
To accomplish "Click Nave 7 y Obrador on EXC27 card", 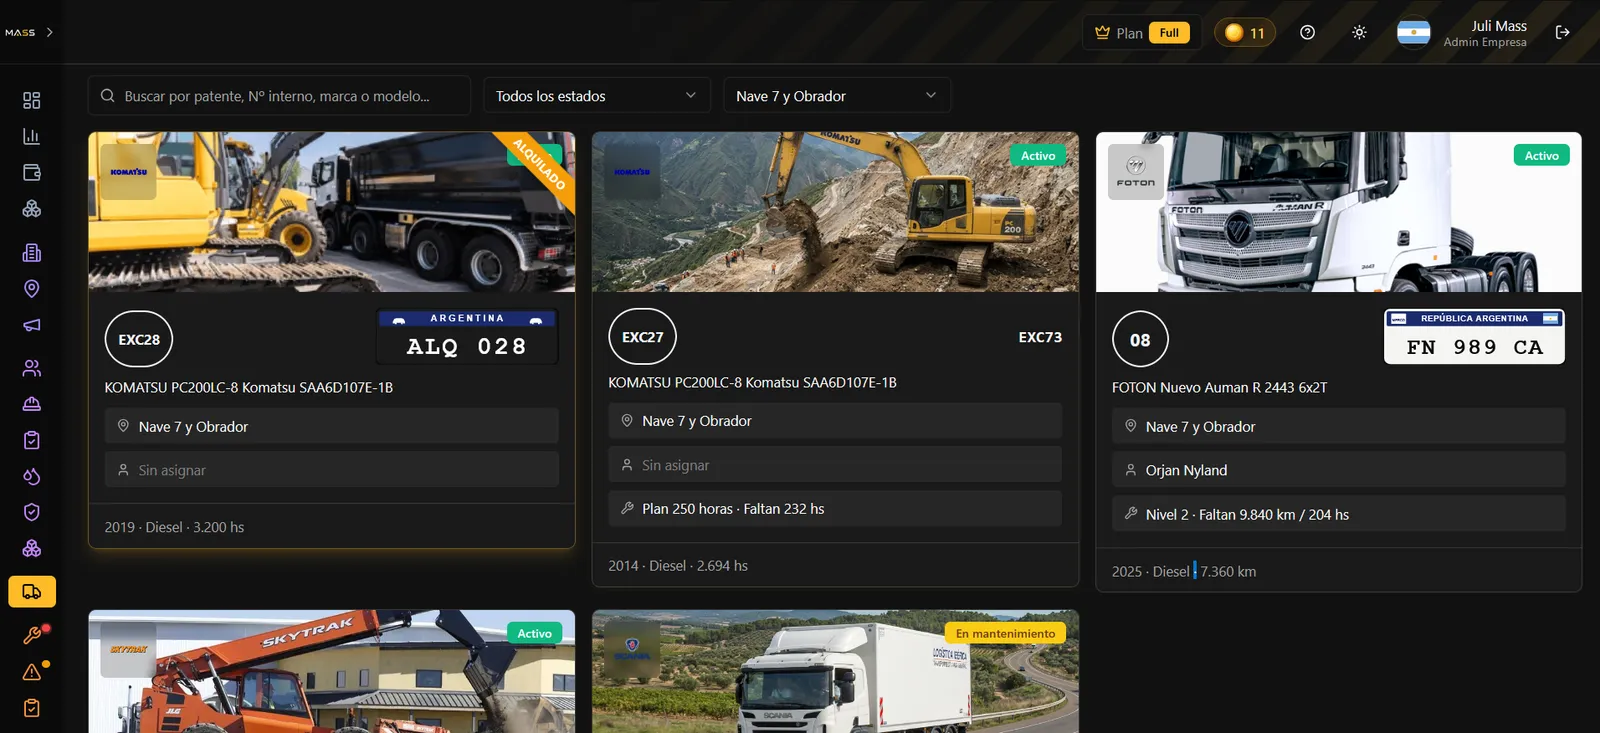I will (835, 421).
